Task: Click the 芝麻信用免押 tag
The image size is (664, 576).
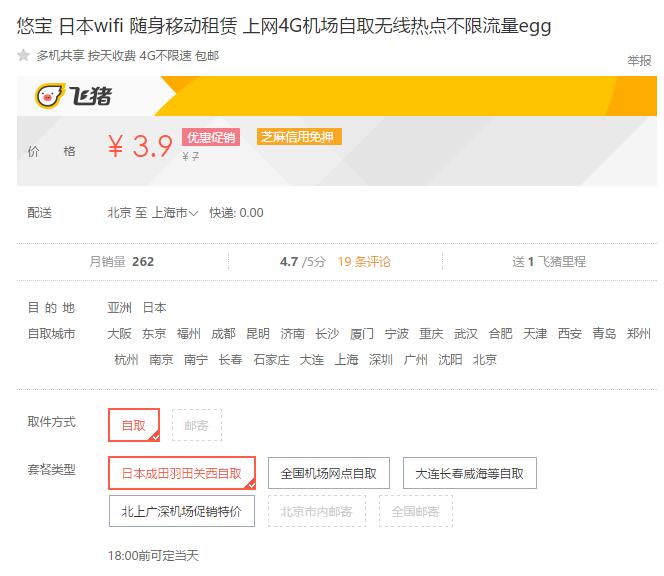Action: coord(299,137)
